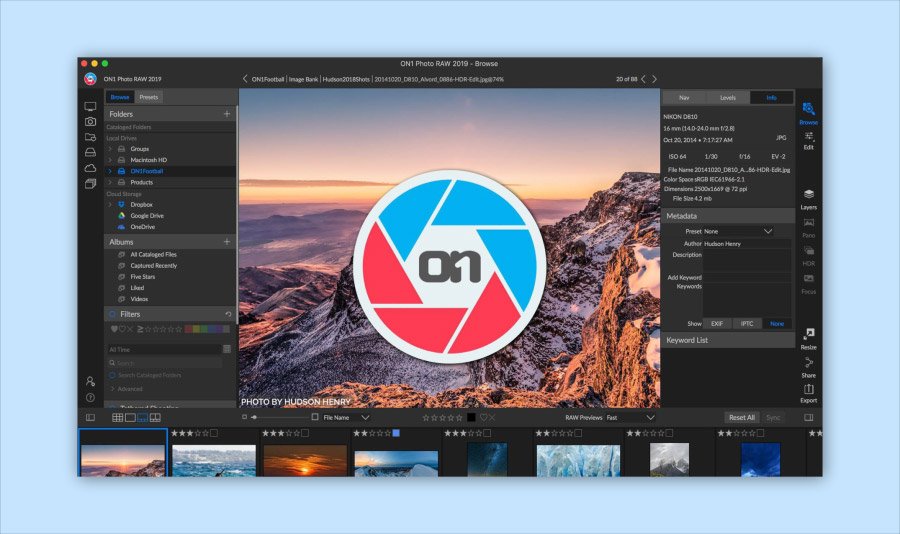Open the RAW Previews Fast dropdown
900x534 pixels.
click(x=630, y=417)
